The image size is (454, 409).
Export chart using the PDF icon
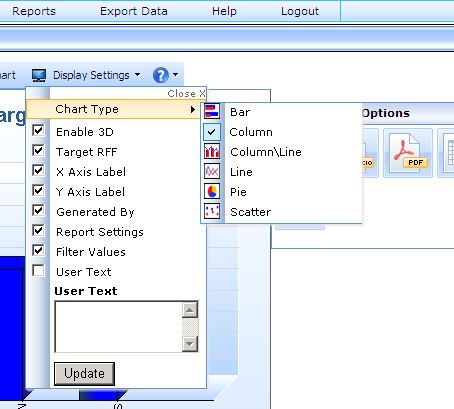click(408, 153)
